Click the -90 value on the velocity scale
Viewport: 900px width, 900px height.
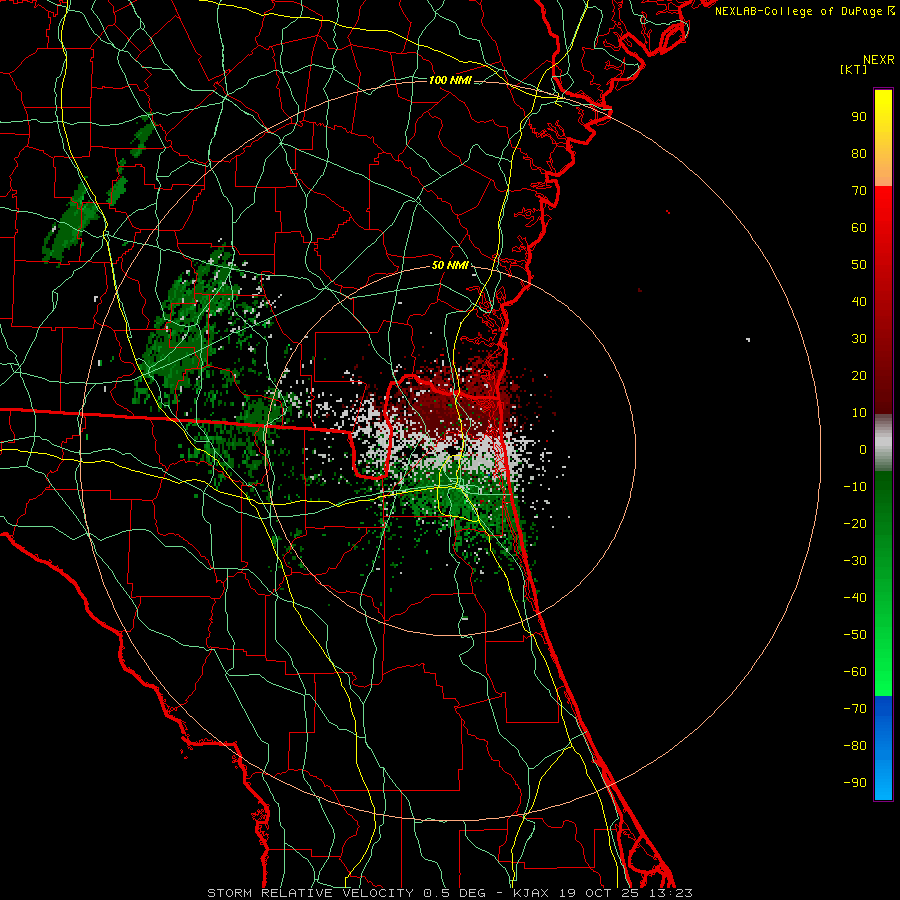tap(855, 782)
